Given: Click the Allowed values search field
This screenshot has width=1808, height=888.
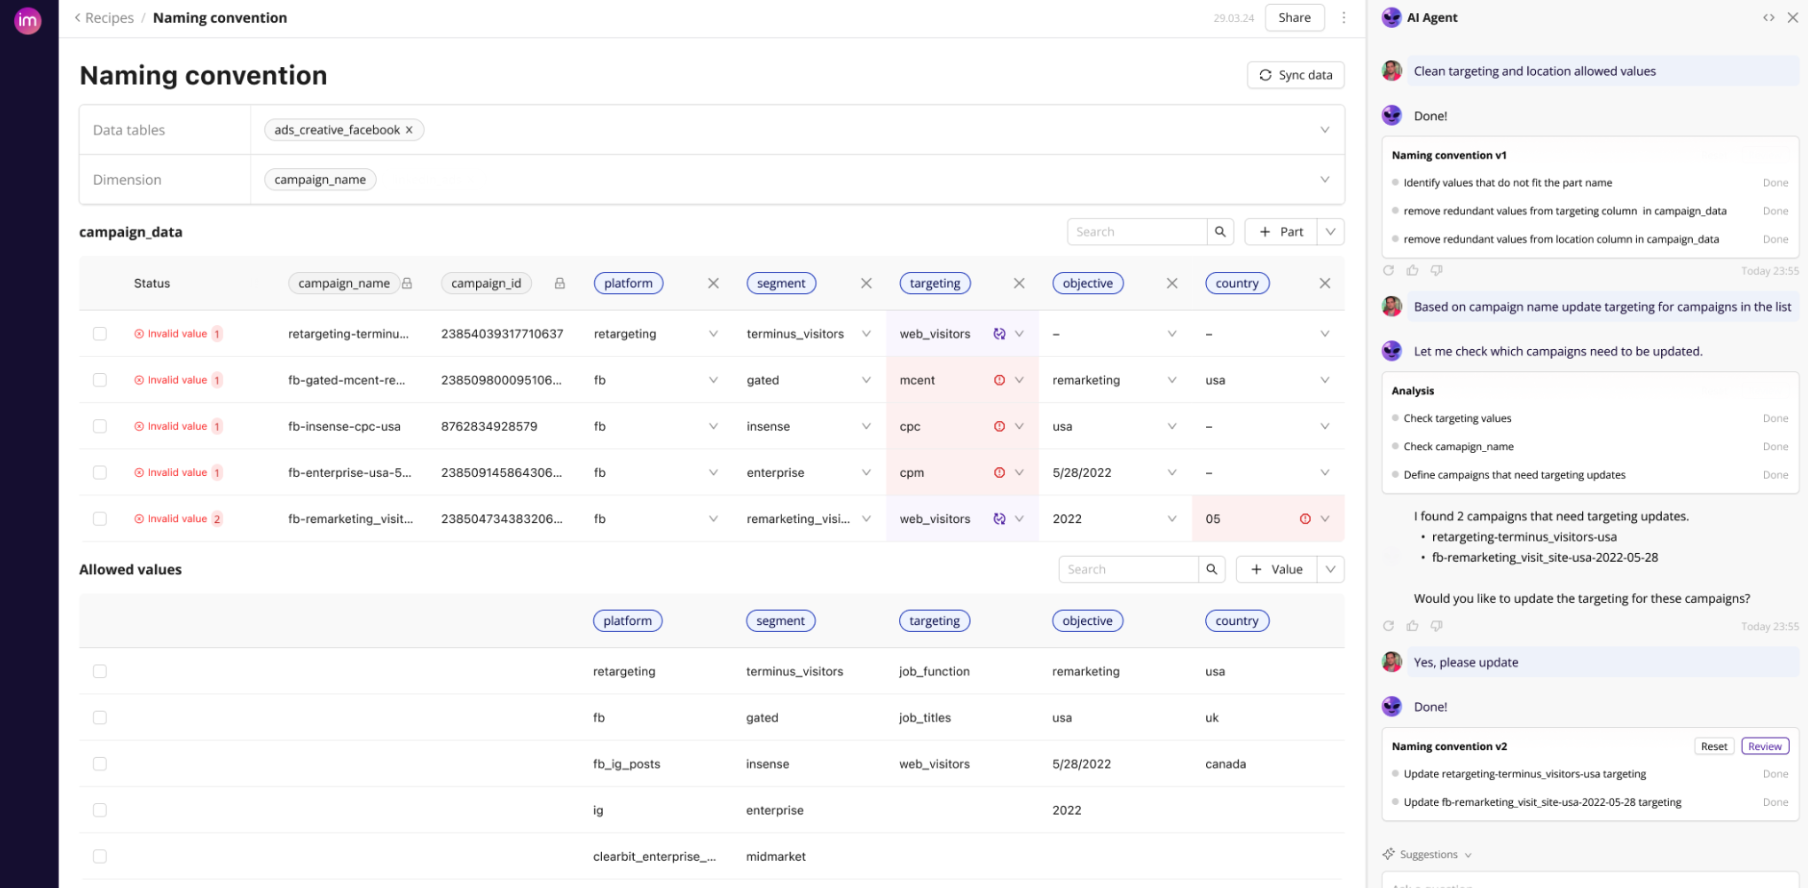Looking at the screenshot, I should [x=1128, y=570].
